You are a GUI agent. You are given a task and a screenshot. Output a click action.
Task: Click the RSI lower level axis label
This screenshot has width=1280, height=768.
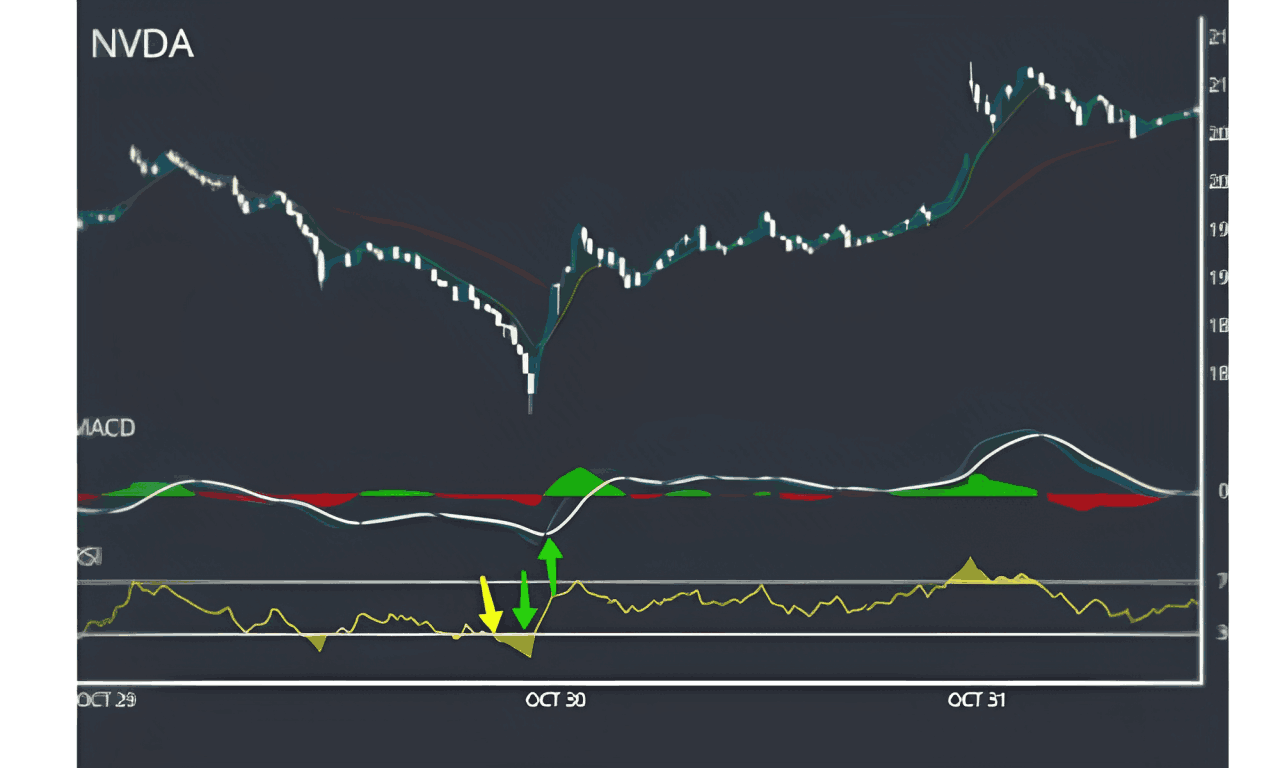pyautogui.click(x=1222, y=632)
